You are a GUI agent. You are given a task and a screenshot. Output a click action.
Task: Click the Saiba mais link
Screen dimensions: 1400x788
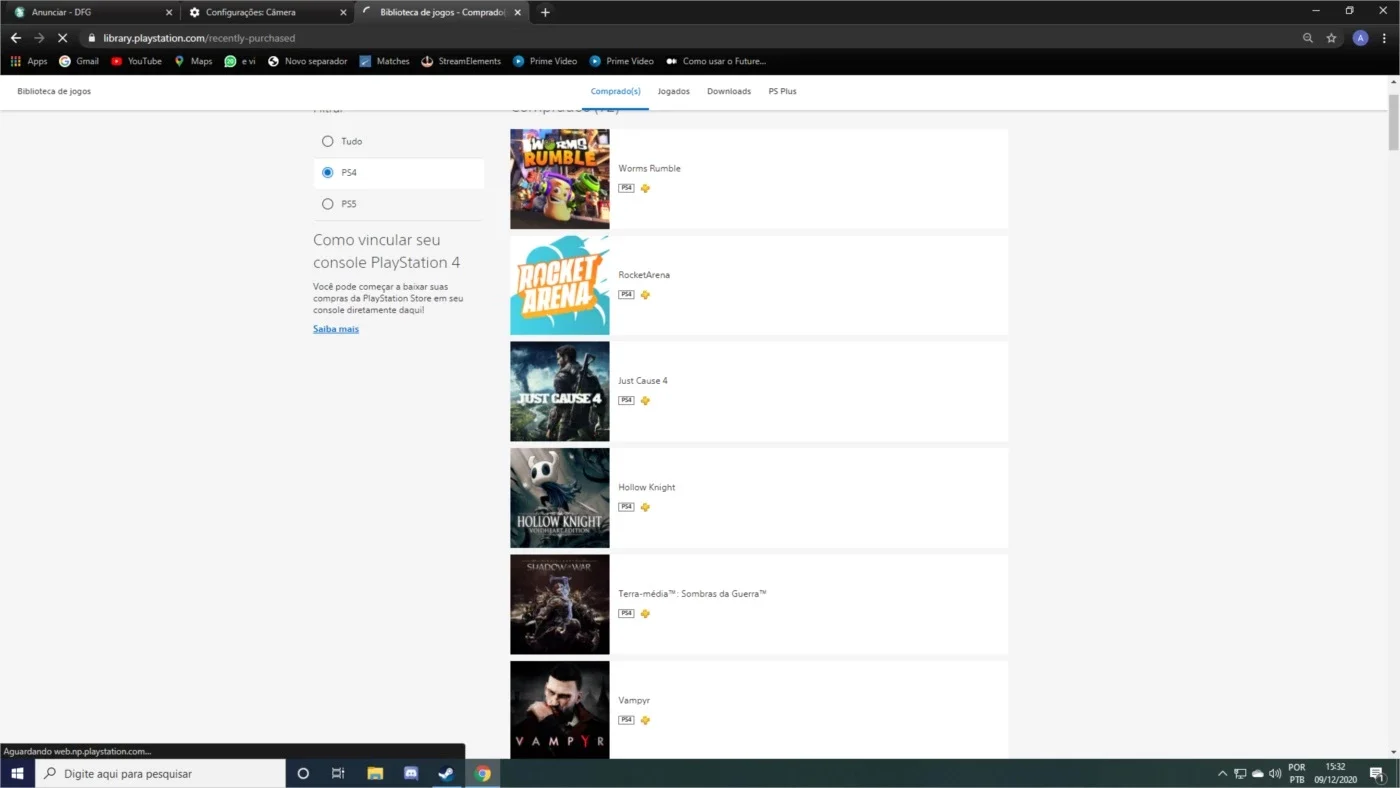pyautogui.click(x=336, y=329)
